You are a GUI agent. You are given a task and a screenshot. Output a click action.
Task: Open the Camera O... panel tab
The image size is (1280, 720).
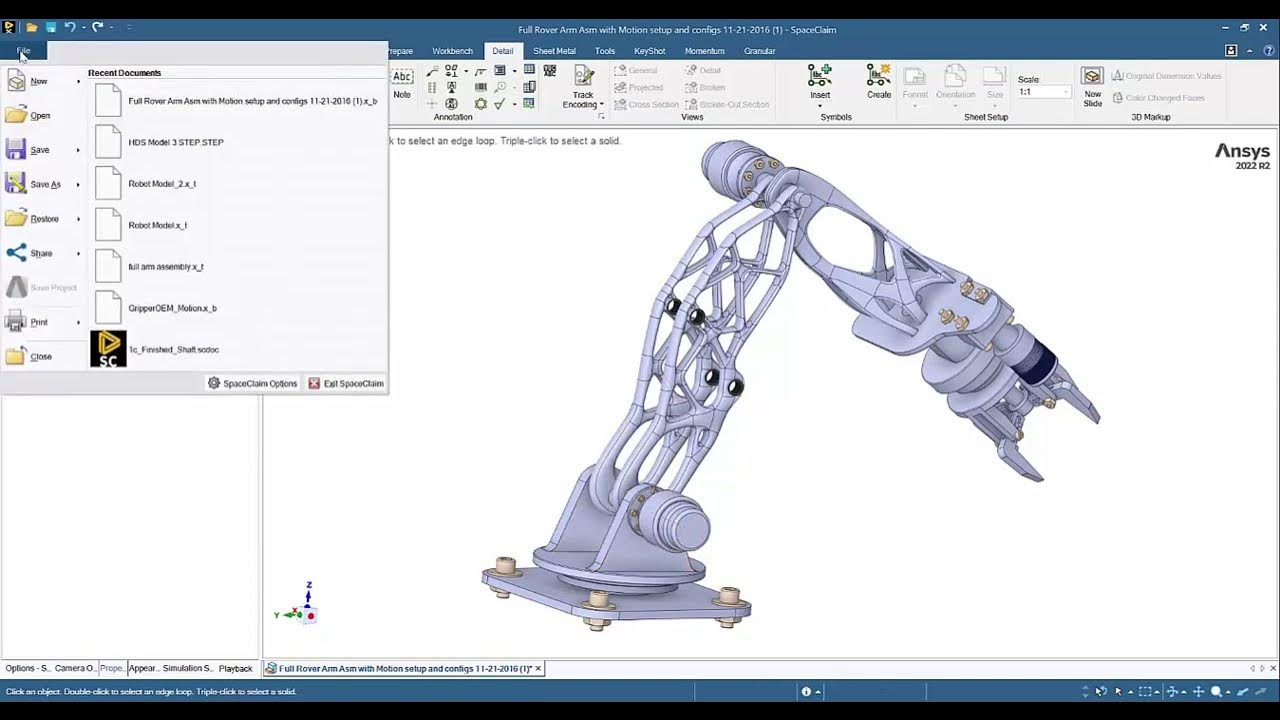pyautogui.click(x=75, y=668)
